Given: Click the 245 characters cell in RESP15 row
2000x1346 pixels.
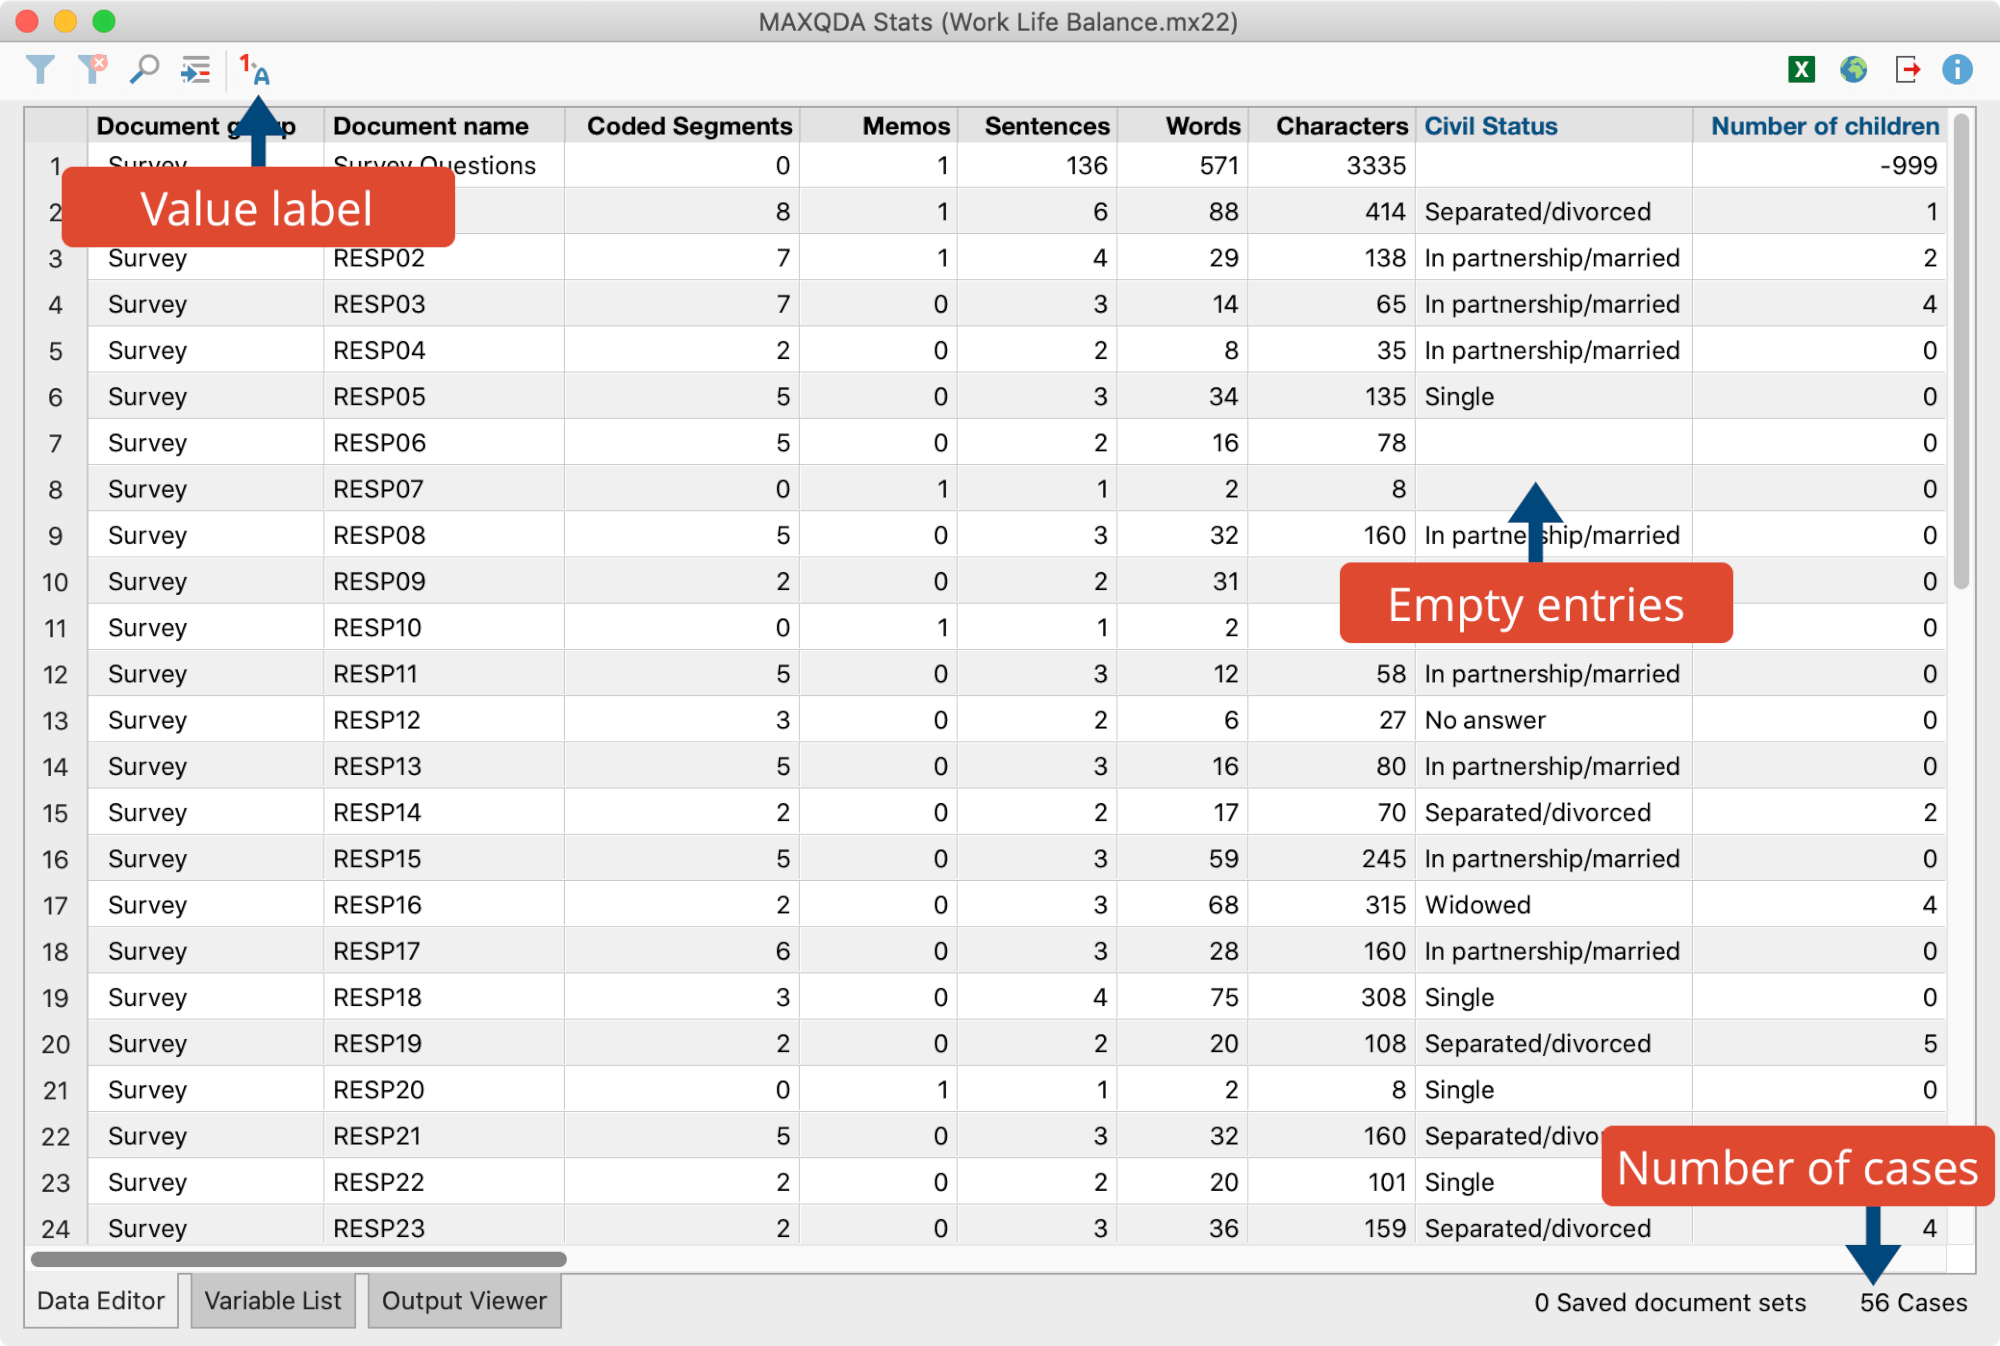Looking at the screenshot, I should pos(1331,859).
